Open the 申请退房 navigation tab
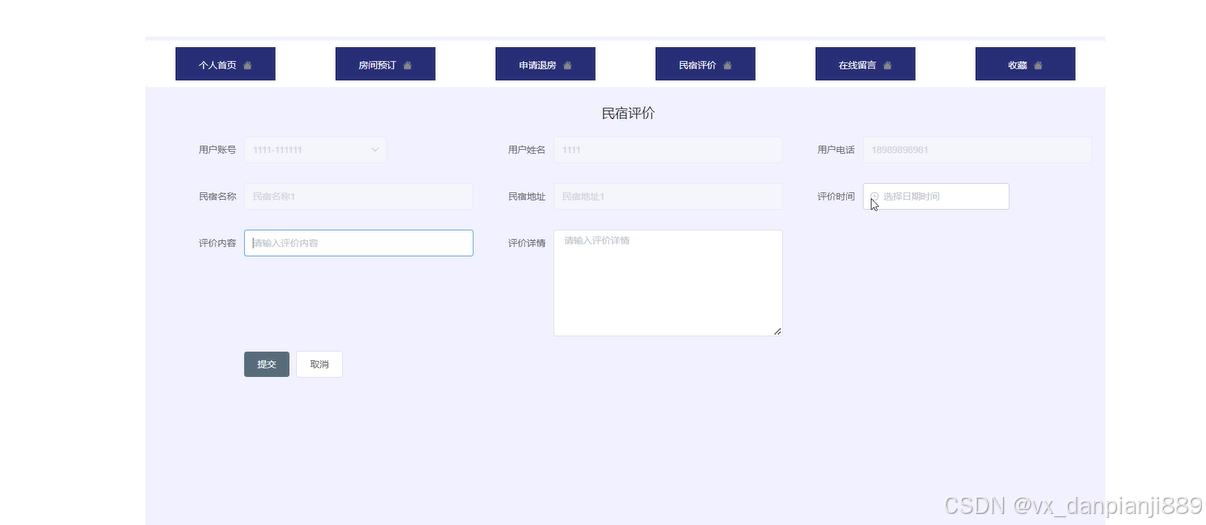The image size is (1206, 525). (545, 64)
